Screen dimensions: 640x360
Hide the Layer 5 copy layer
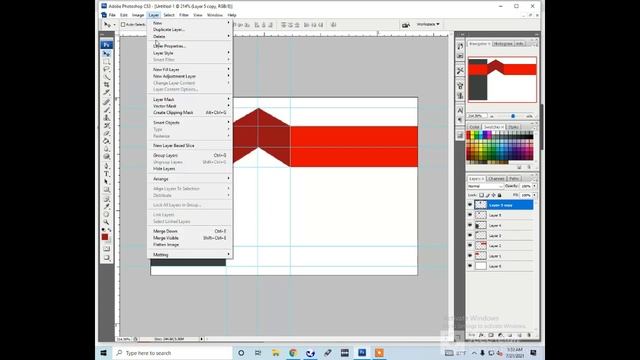click(x=470, y=205)
